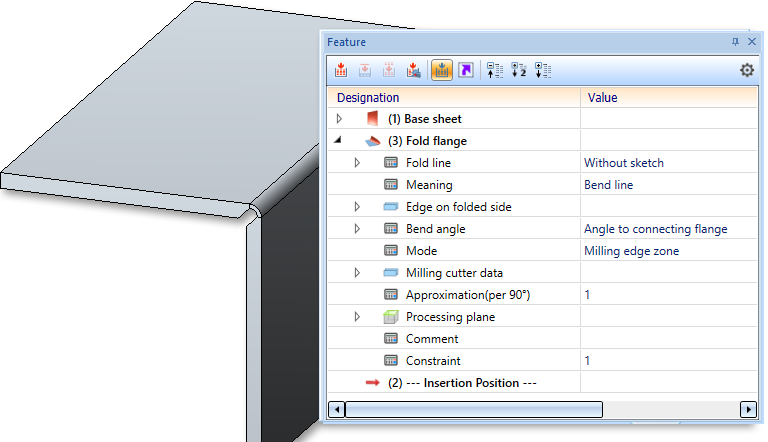
Task: Select the (3) Fold flange feature
Action: [x=427, y=141]
